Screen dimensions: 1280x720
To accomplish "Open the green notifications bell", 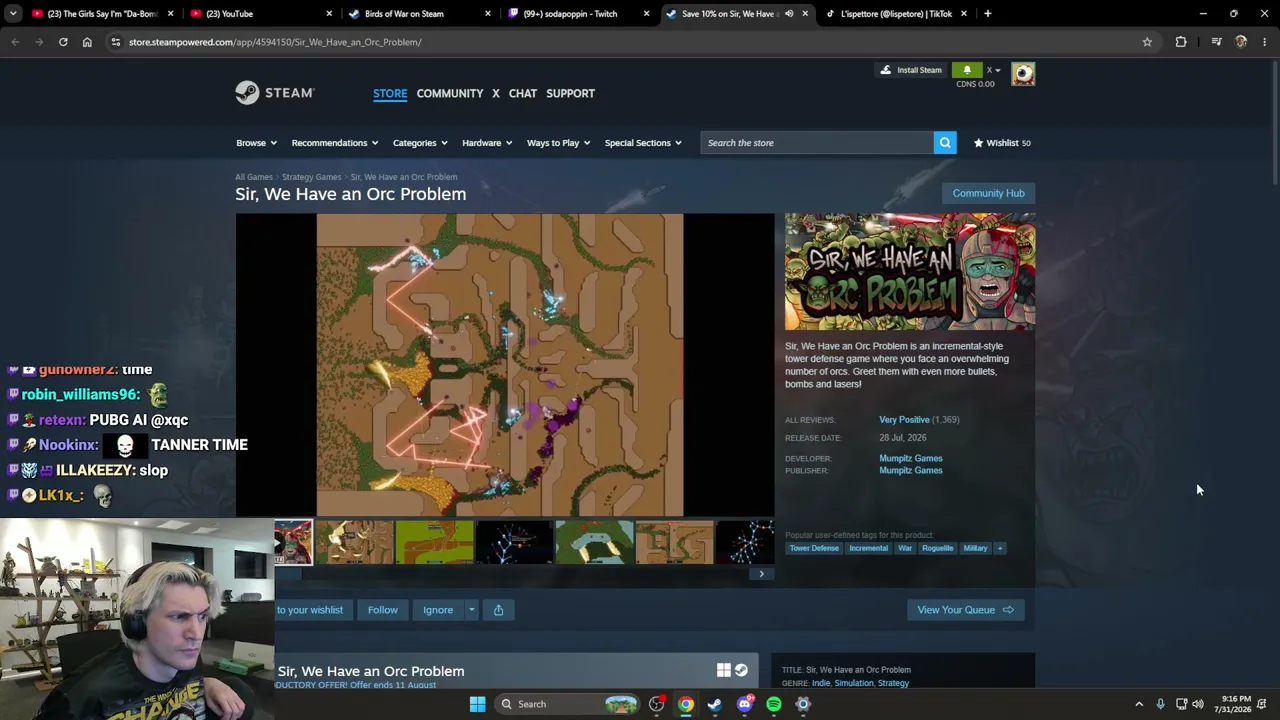I will pos(967,70).
